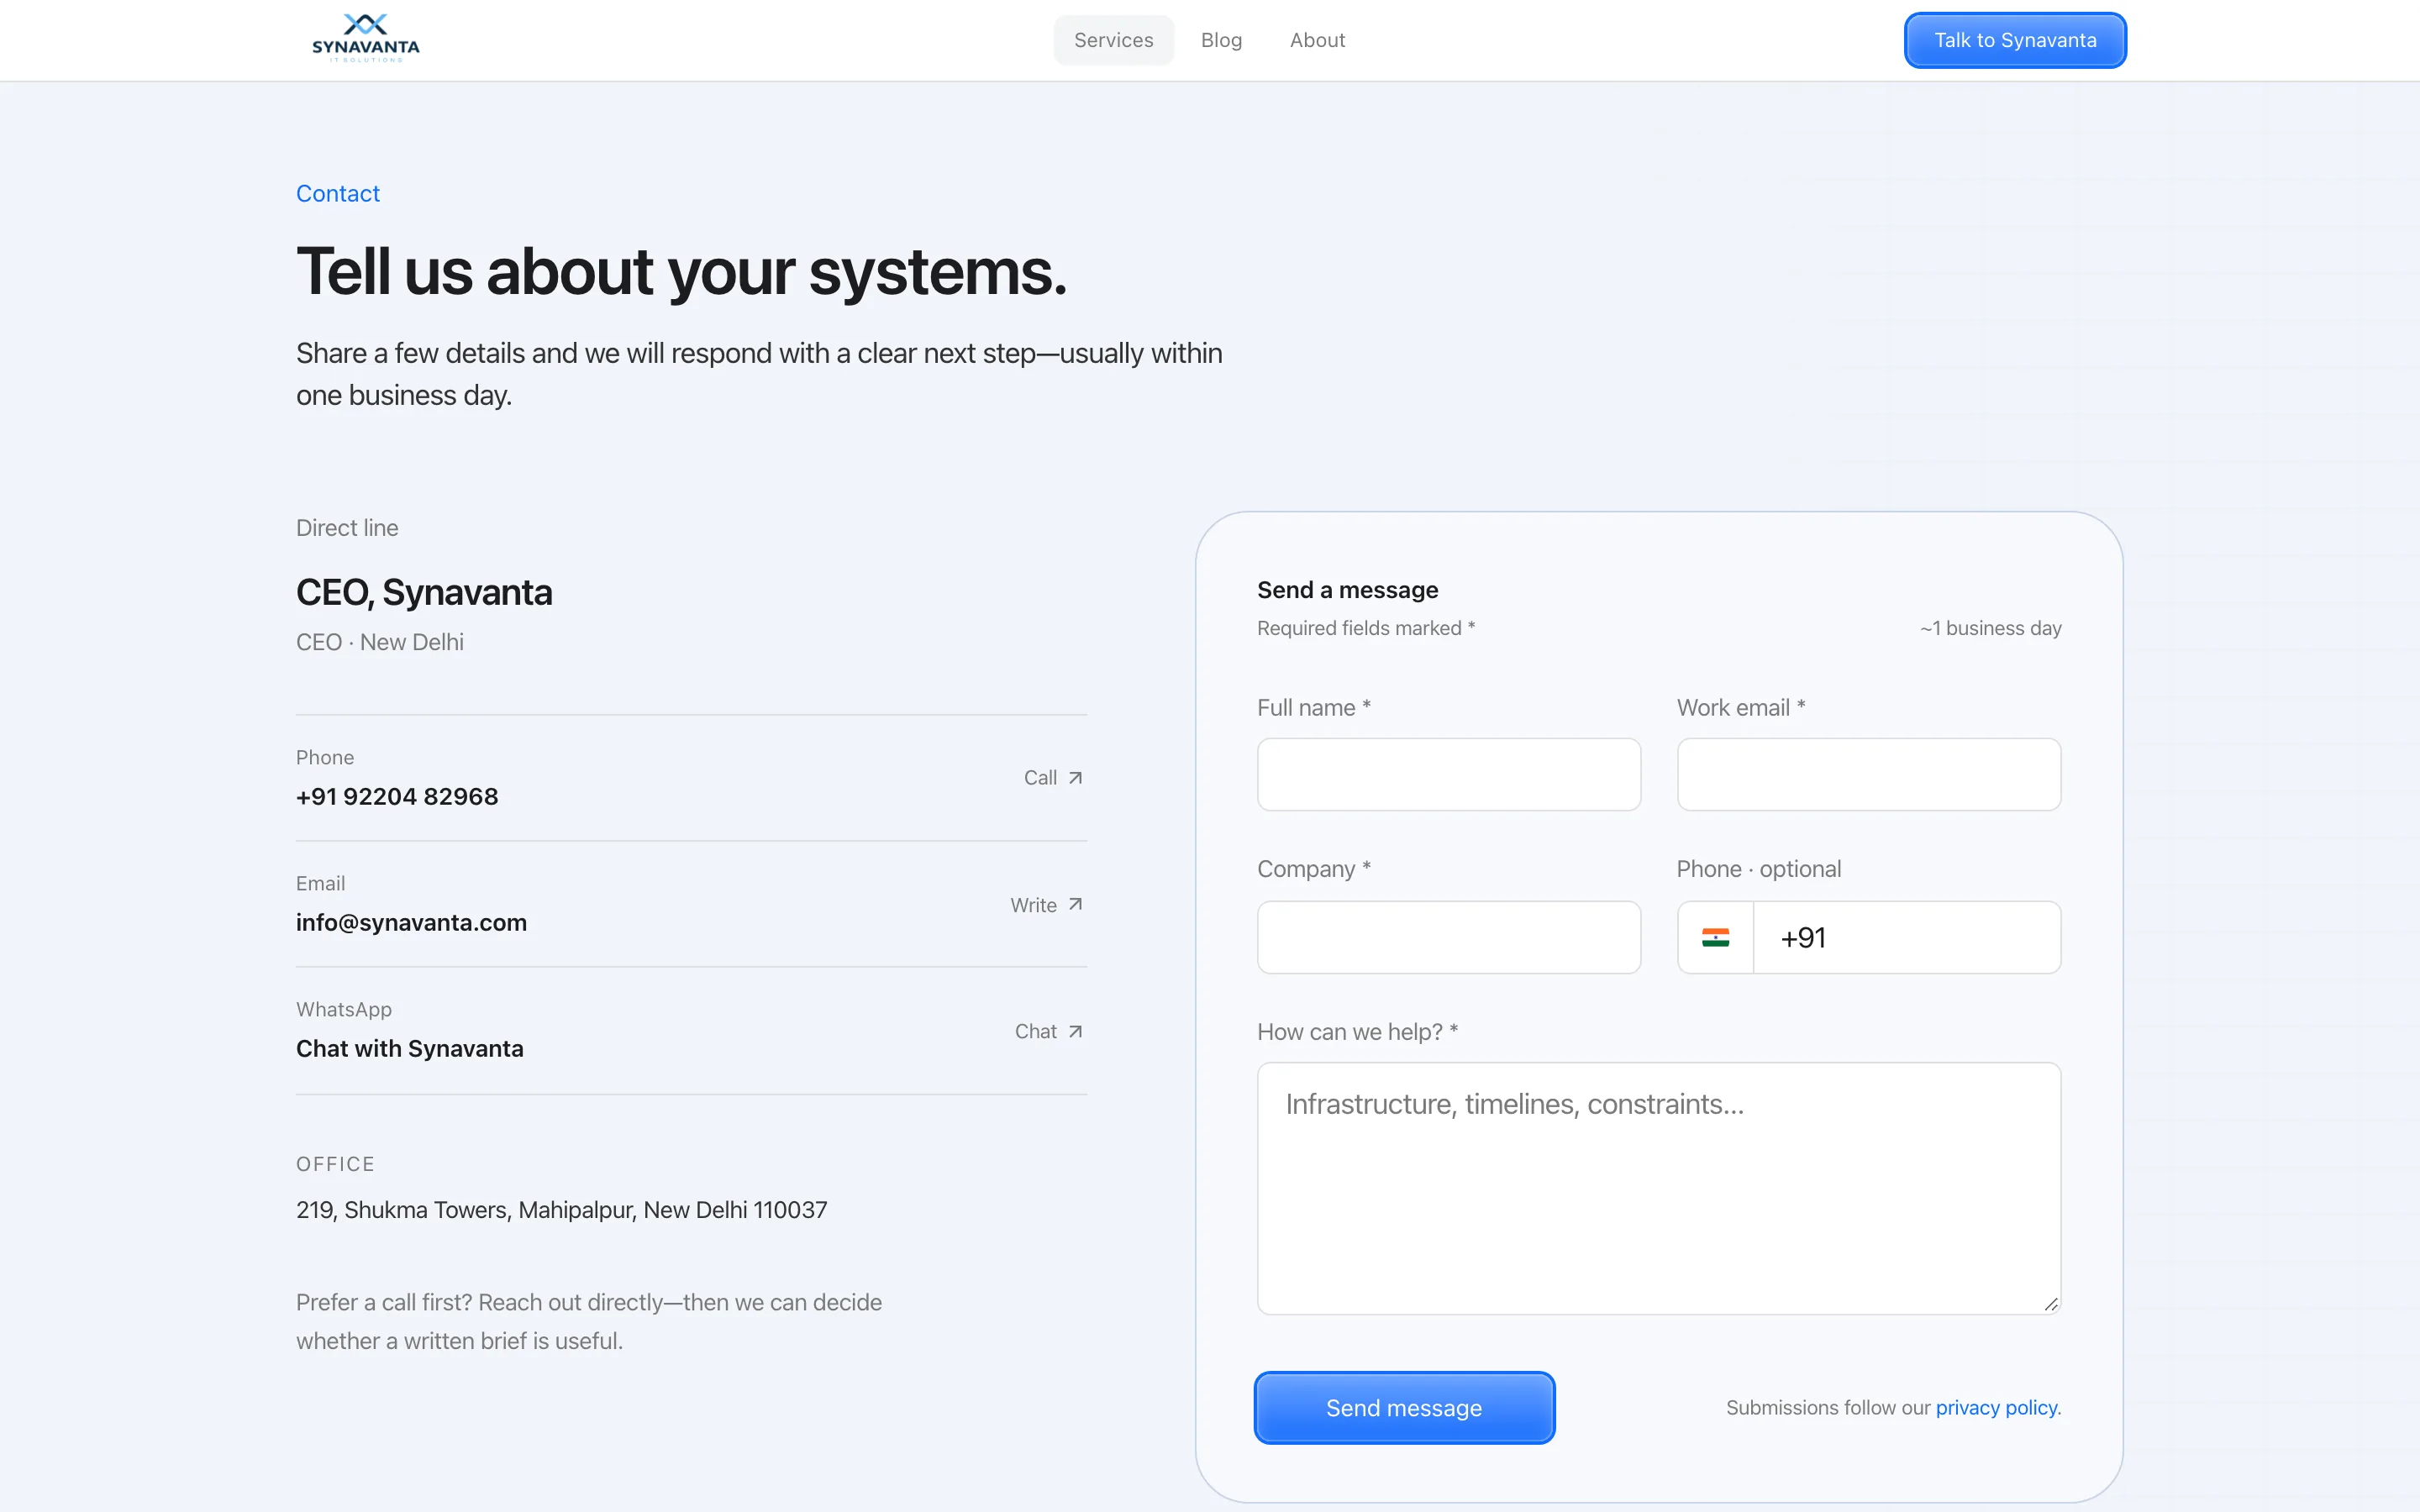Click the Chat with Synavanta text

point(410,1048)
